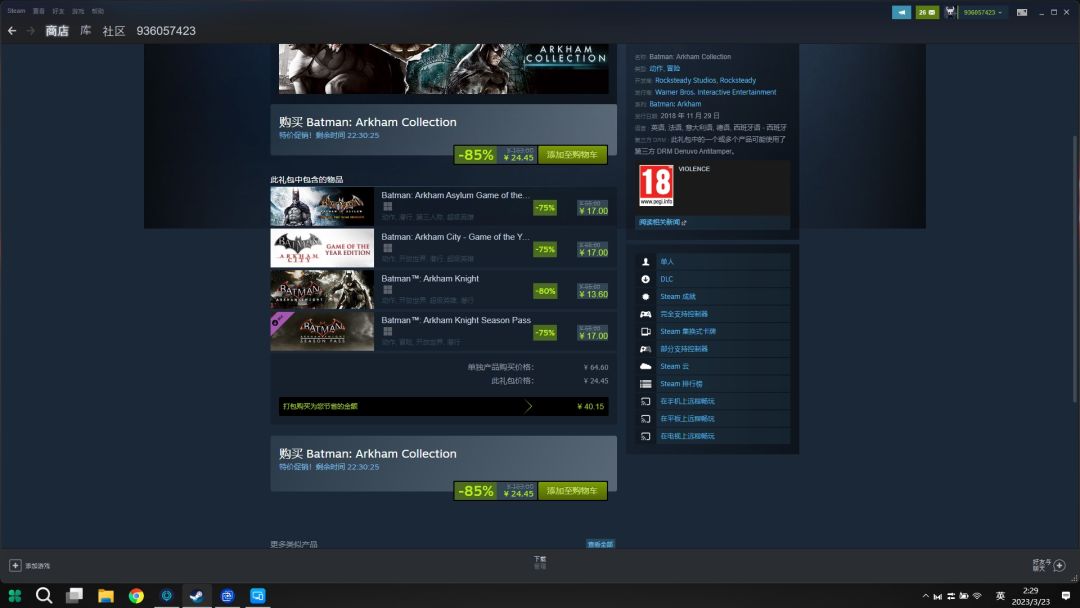Viewport: 1080px width, 608px height.
Task: Click the user avatar picture in header
Action: click(951, 12)
